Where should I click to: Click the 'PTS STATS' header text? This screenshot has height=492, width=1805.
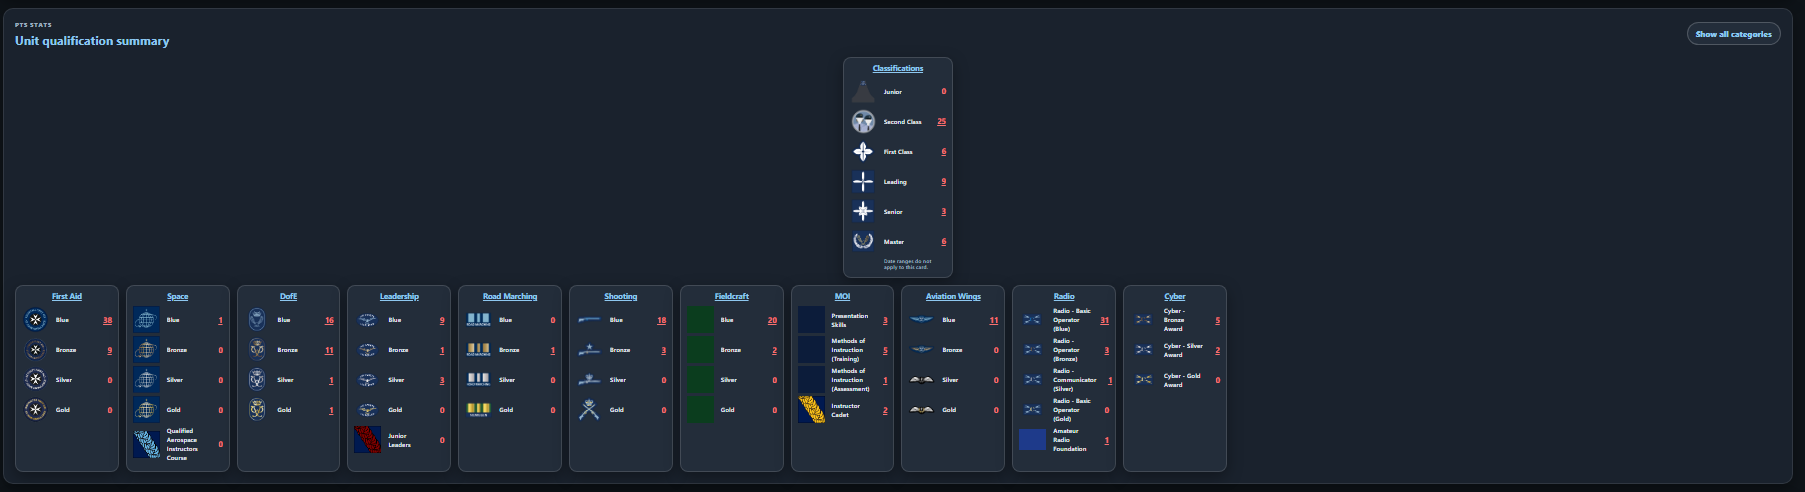coord(33,25)
